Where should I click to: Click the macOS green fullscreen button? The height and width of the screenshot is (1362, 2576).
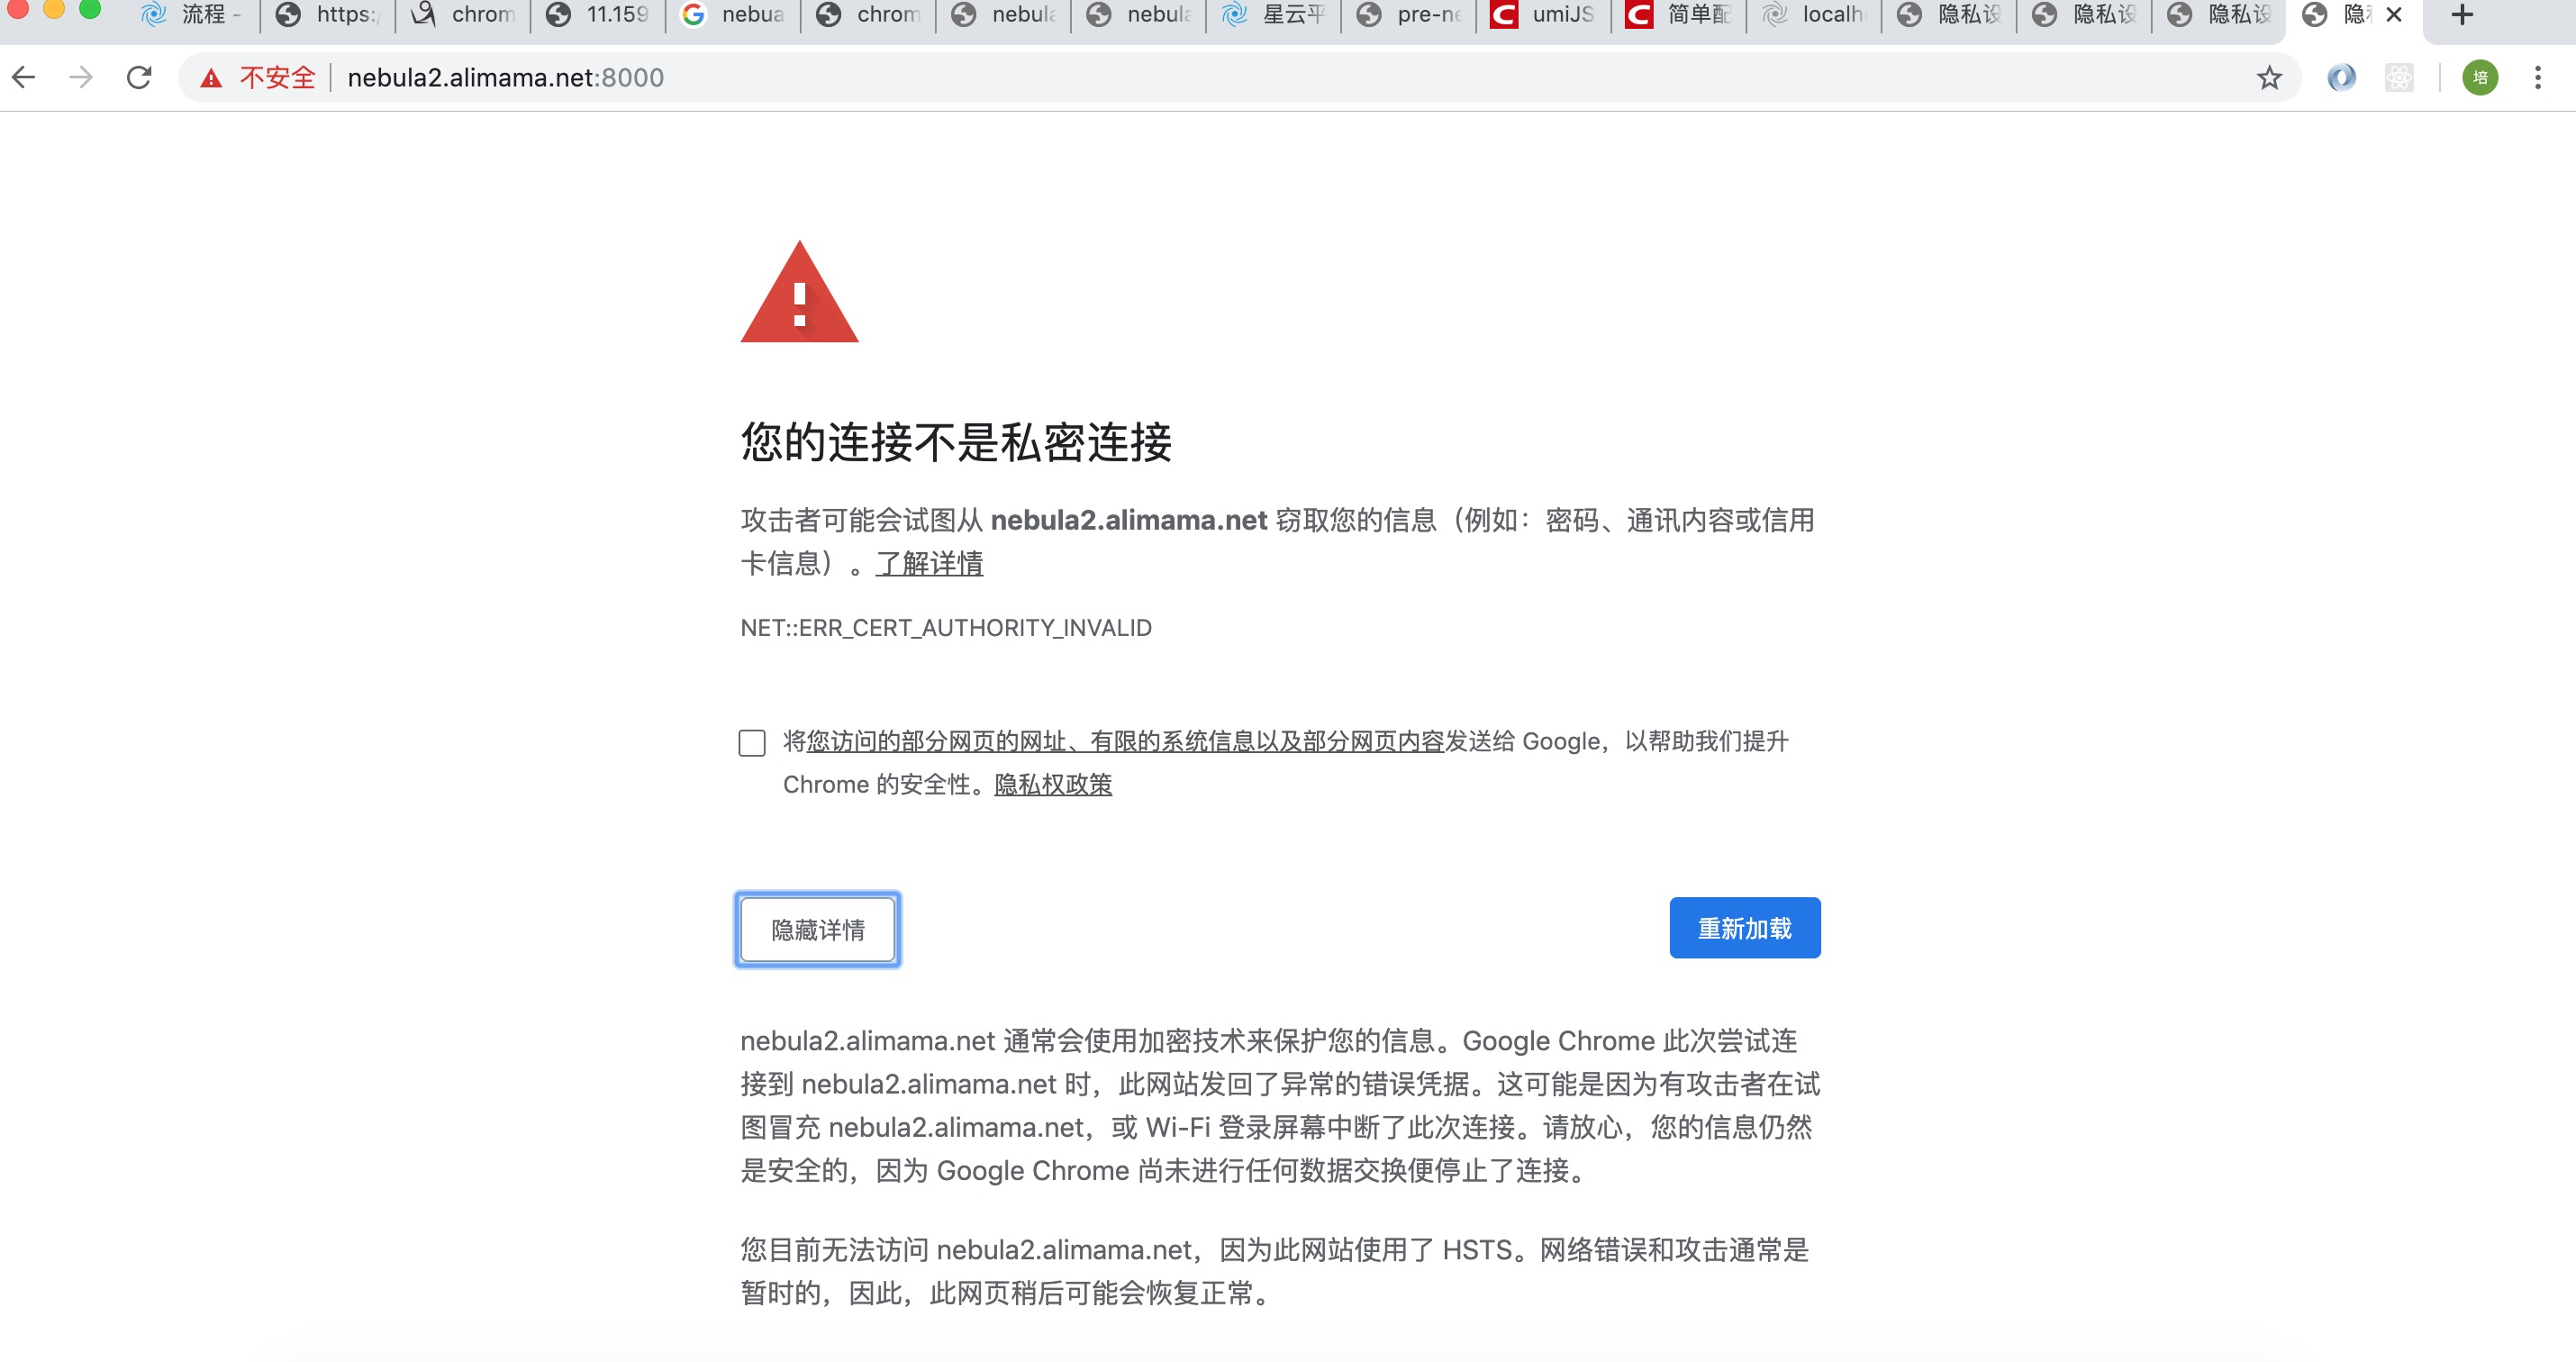pos(90,10)
